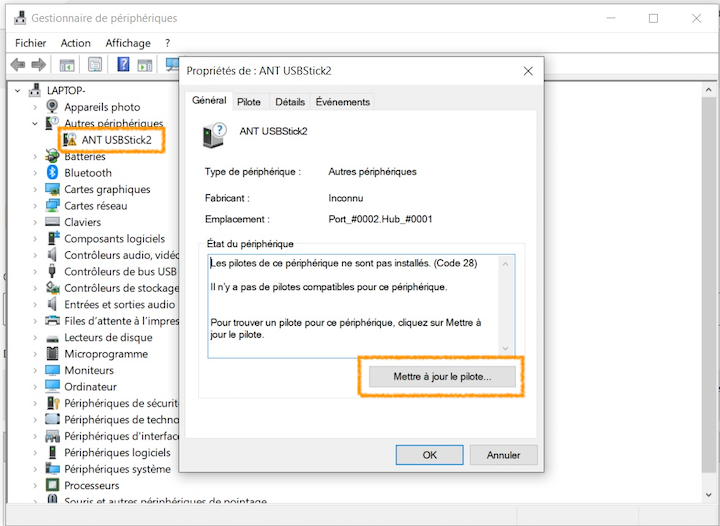Click the Port_#0002.Hub_#0001 location value

click(380, 219)
